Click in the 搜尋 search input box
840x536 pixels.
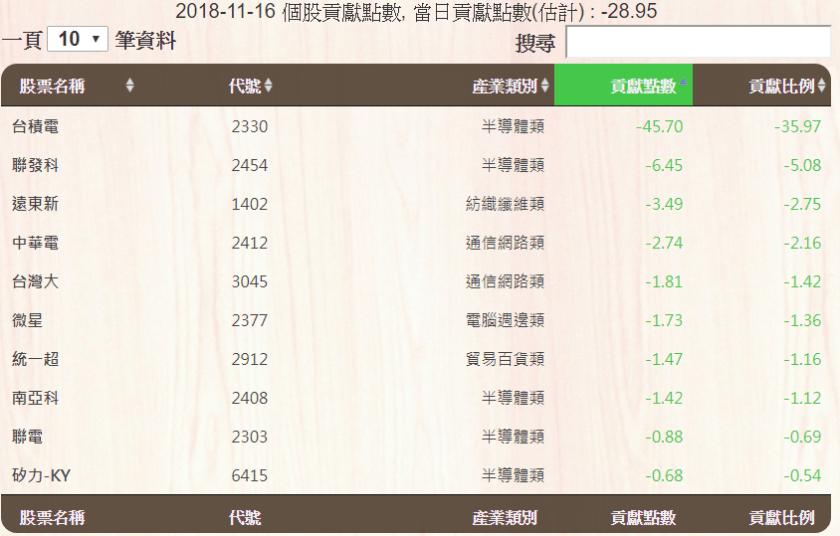698,42
